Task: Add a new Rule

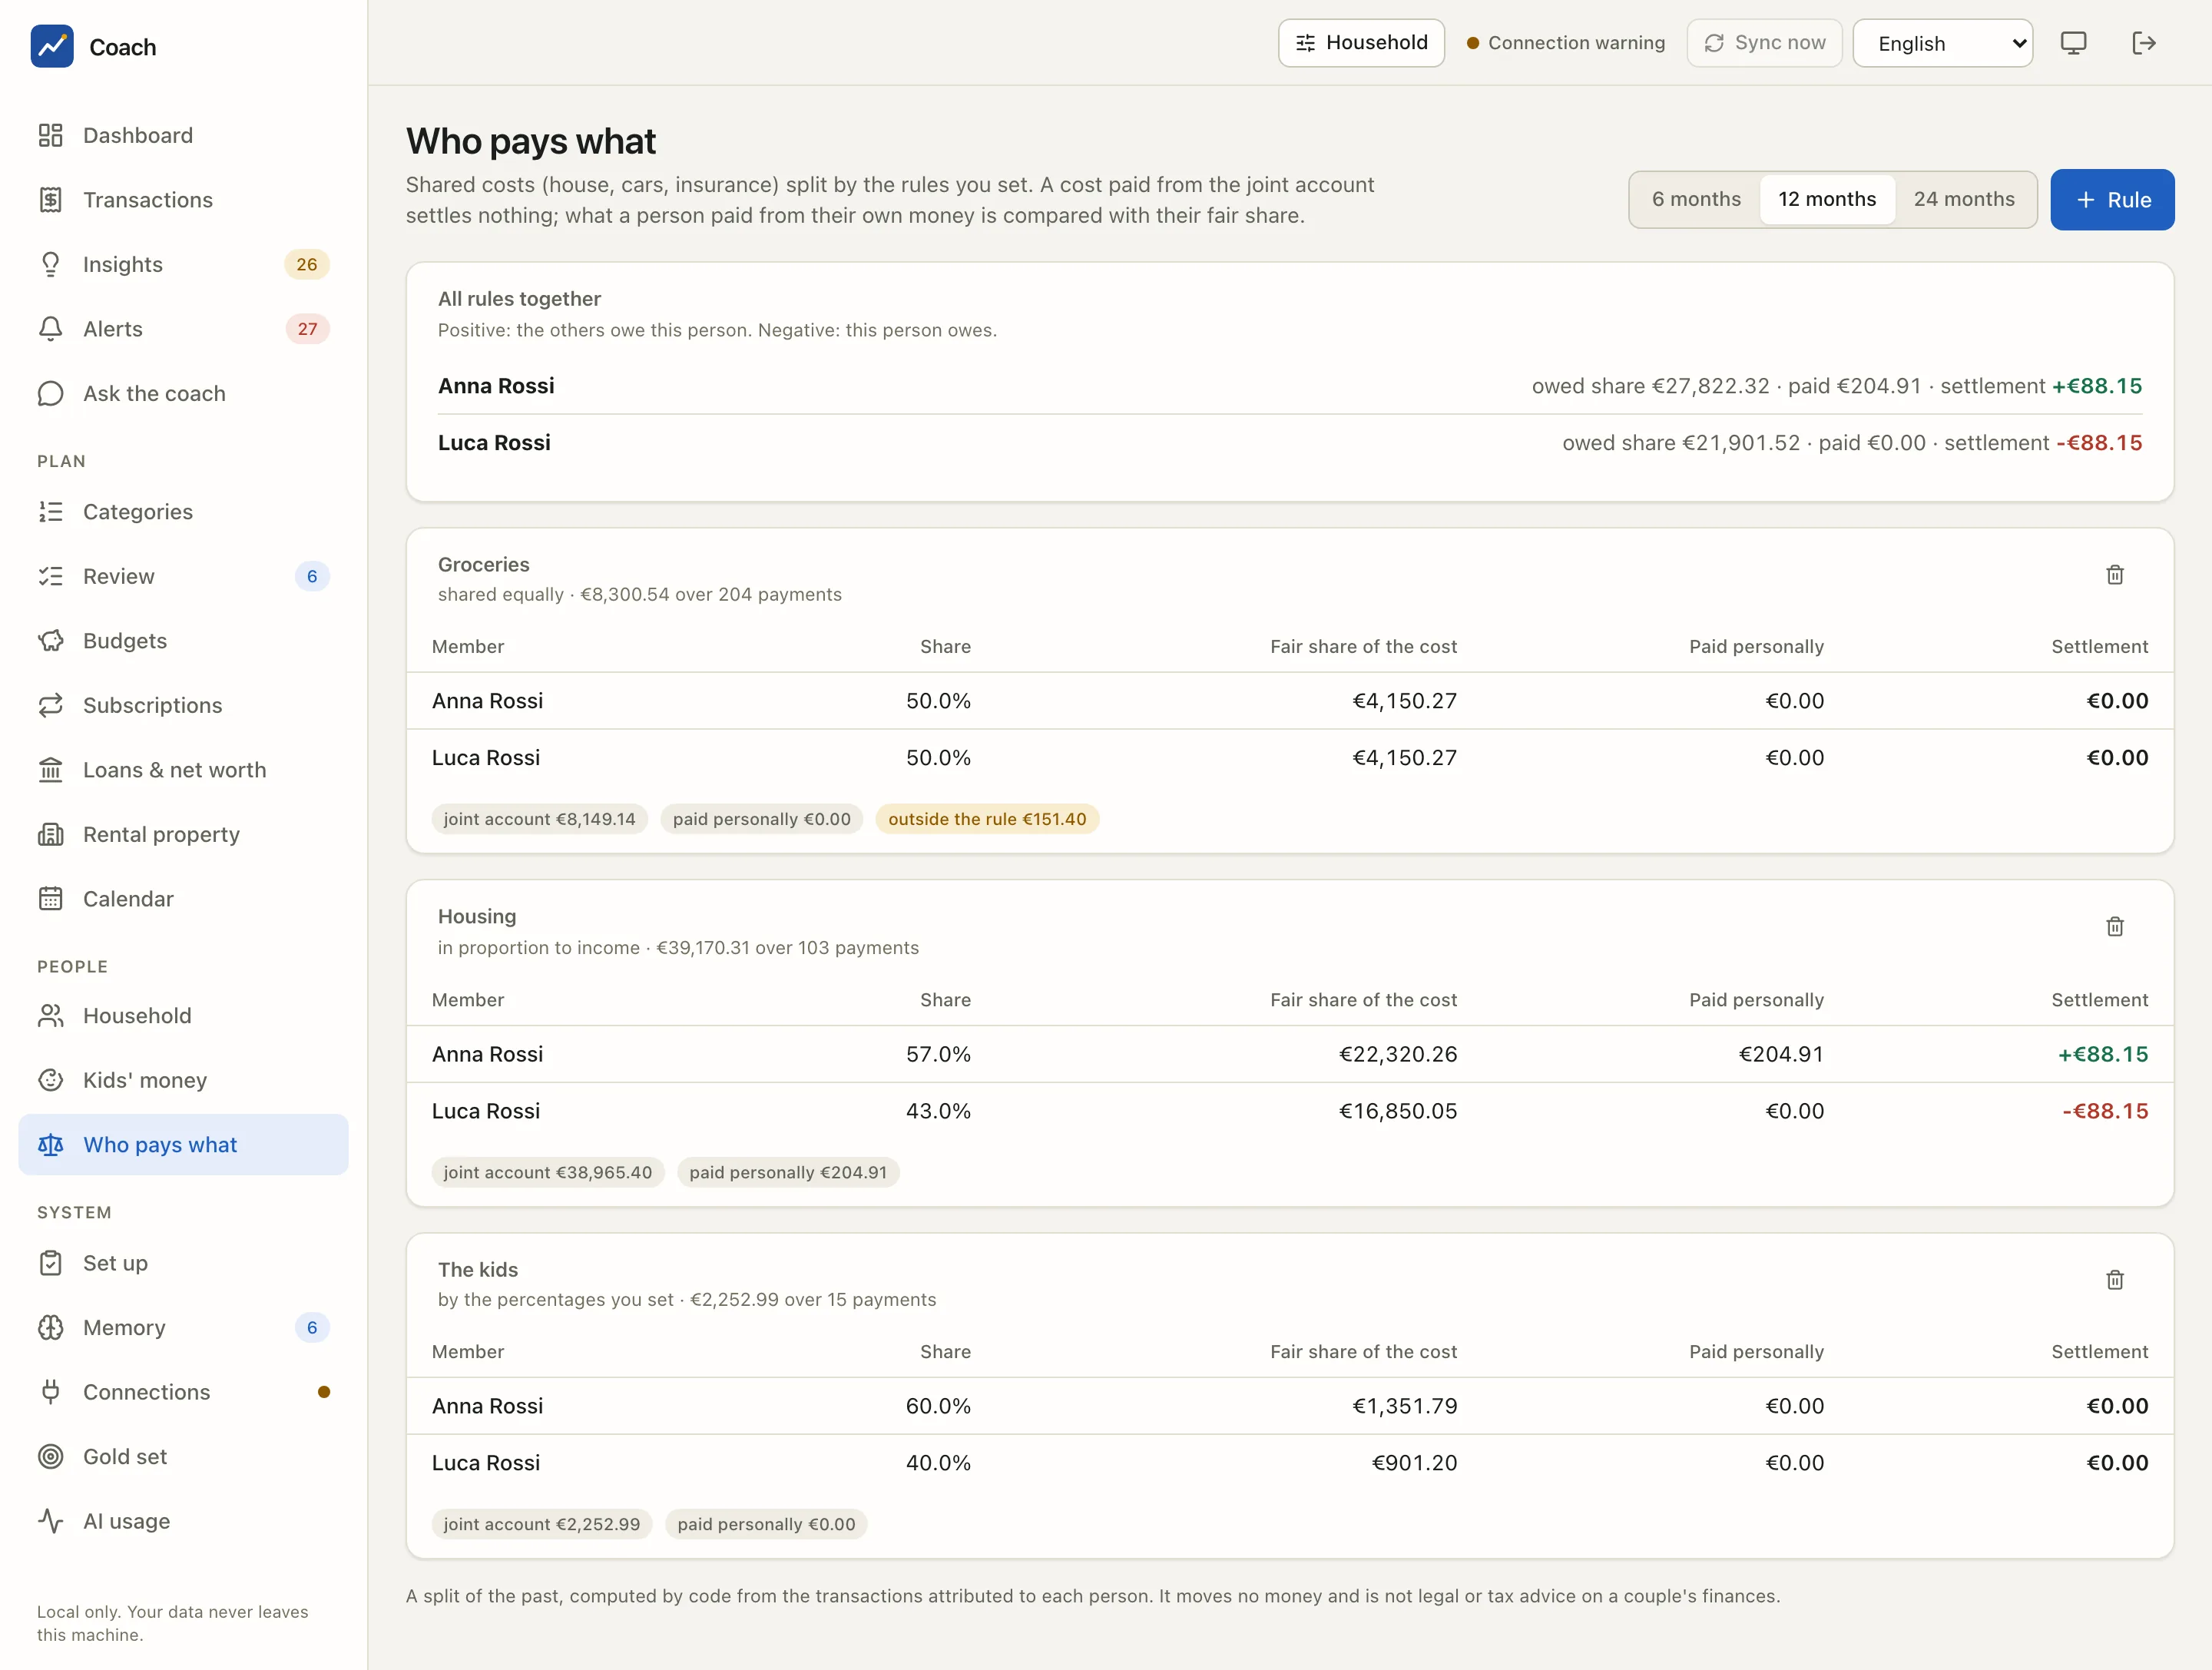Action: pyautogui.click(x=2112, y=200)
